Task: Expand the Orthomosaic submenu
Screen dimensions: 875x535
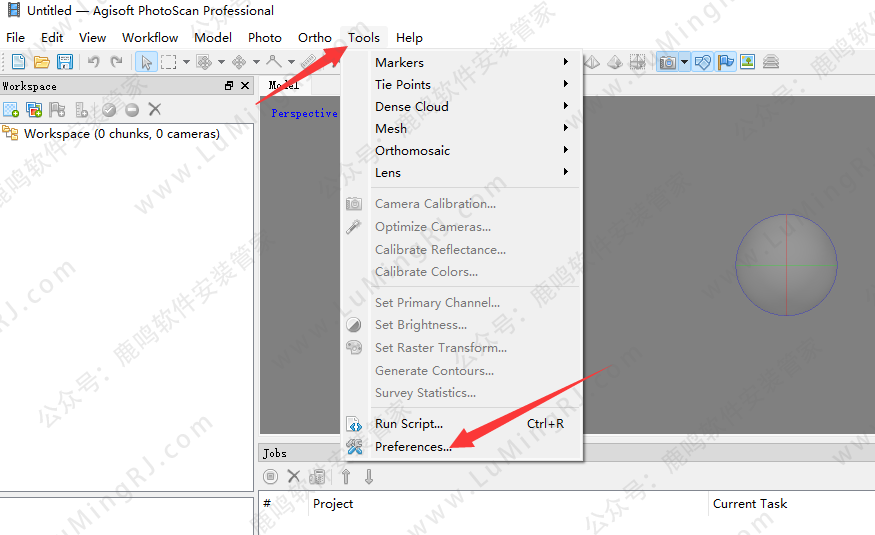Action: (x=462, y=150)
